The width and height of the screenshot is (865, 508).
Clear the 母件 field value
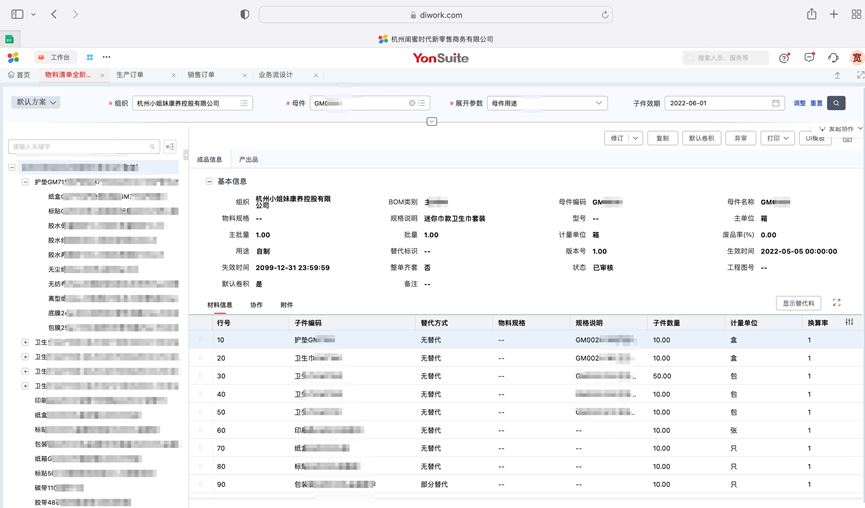(x=411, y=103)
